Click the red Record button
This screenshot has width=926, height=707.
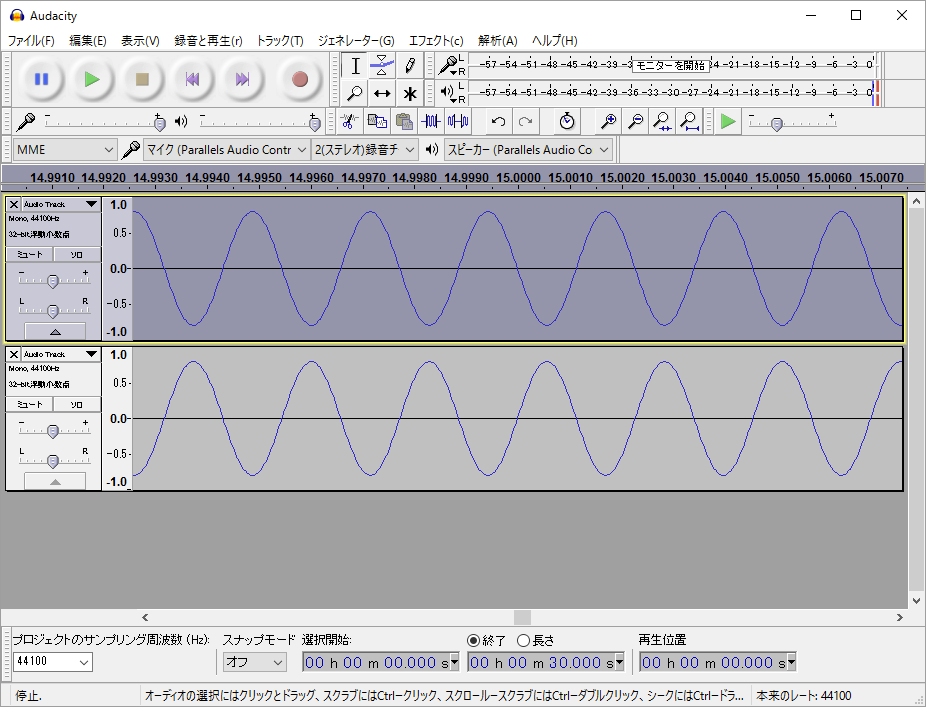[299, 79]
